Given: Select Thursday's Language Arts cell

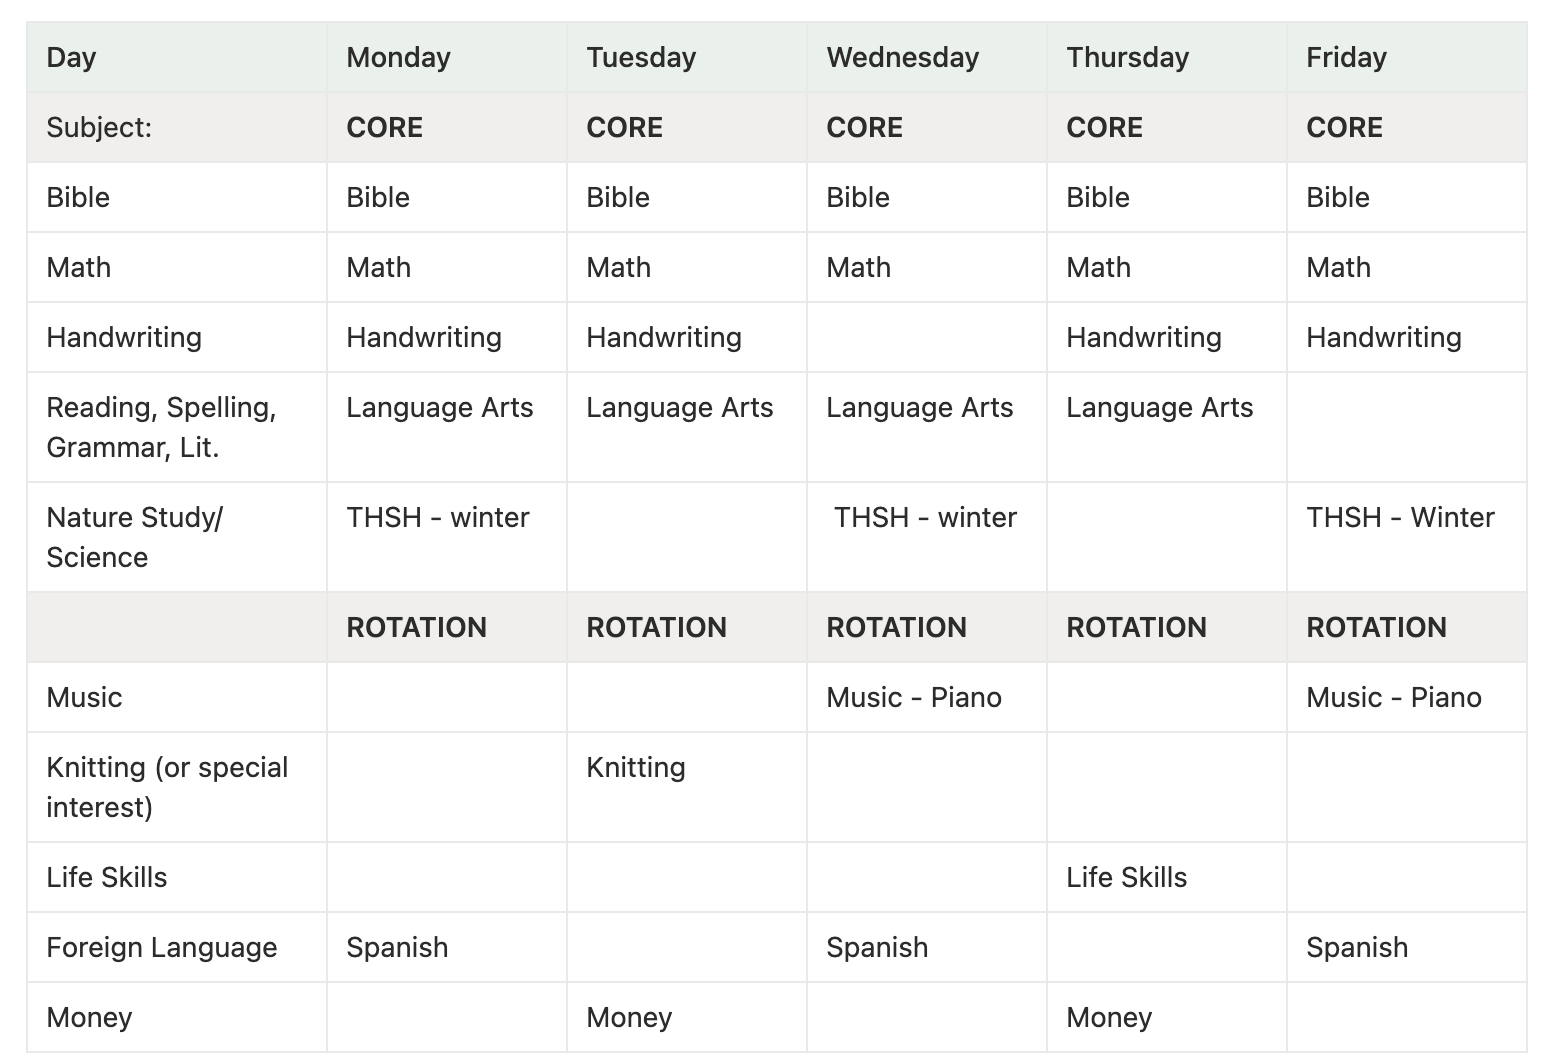Looking at the screenshot, I should point(1159,407).
